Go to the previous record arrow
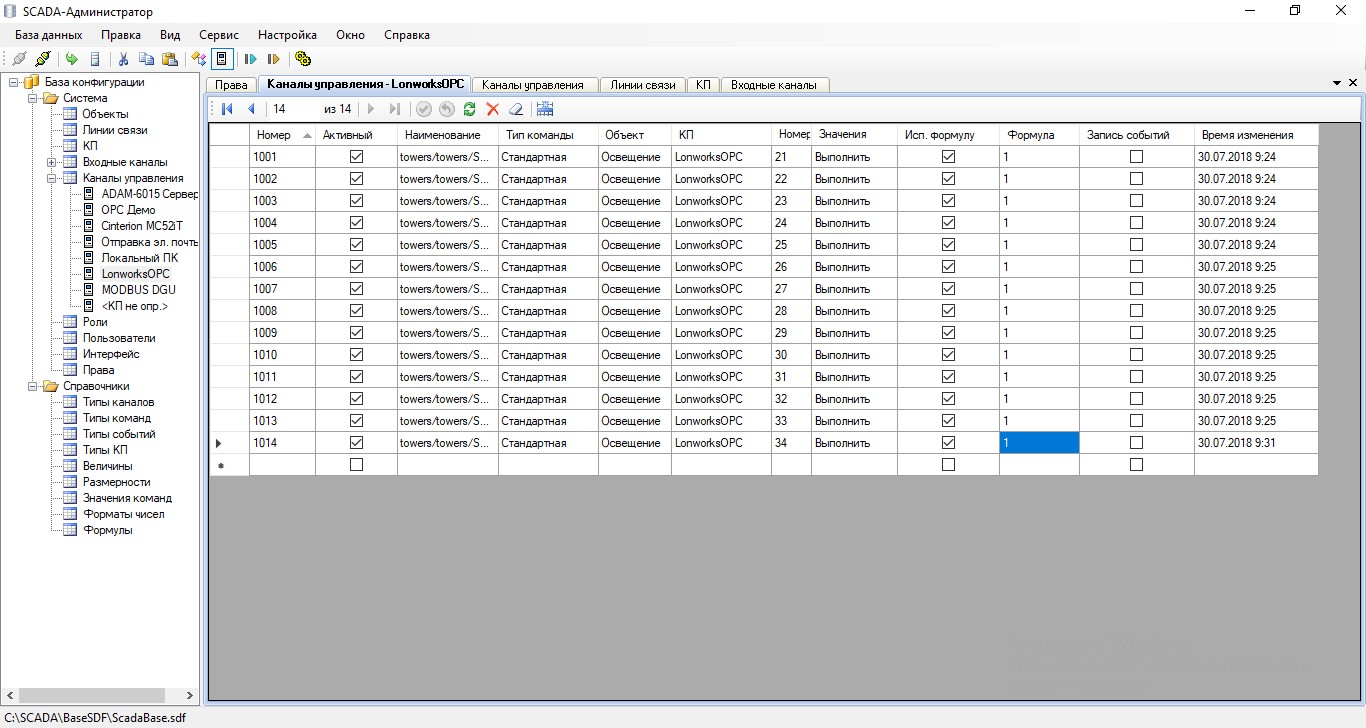Screen dimensions: 1366x728 coord(251,109)
